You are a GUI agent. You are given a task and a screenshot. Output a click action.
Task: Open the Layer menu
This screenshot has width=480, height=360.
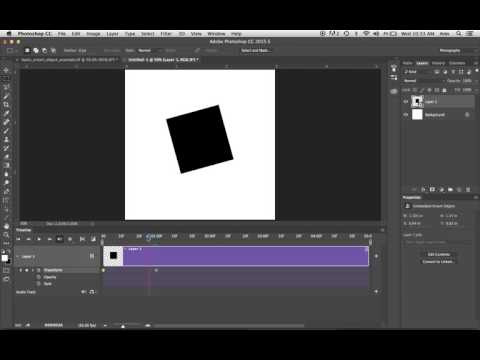[x=112, y=34]
